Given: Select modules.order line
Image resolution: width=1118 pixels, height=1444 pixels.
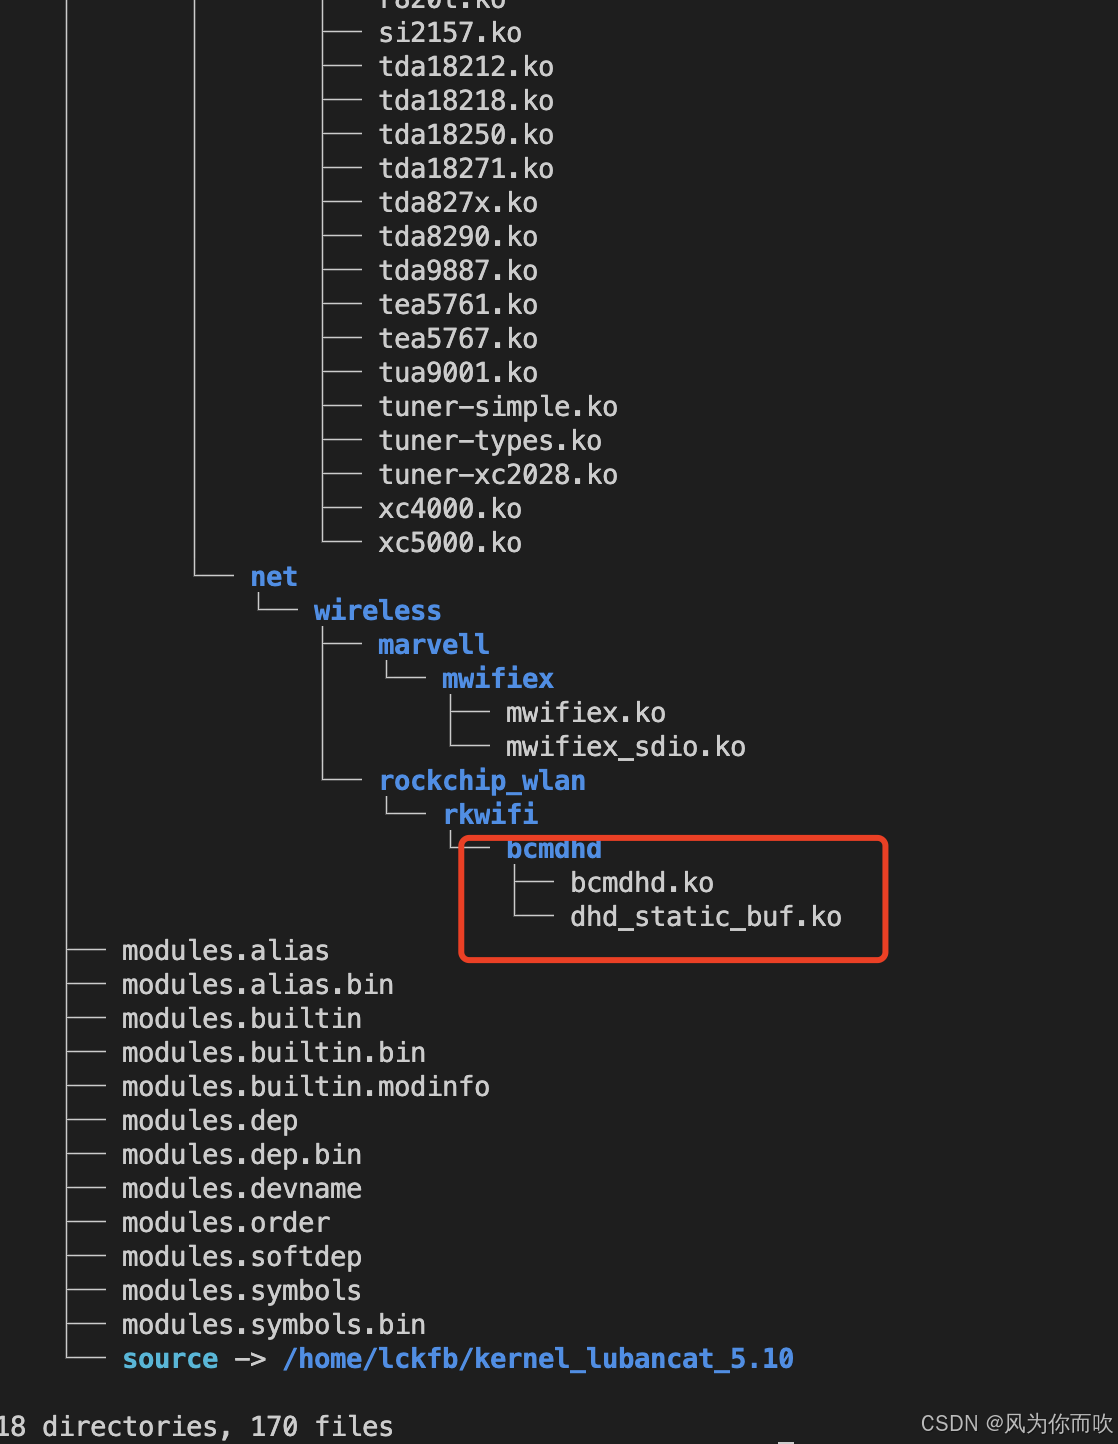Looking at the screenshot, I should click(225, 1223).
